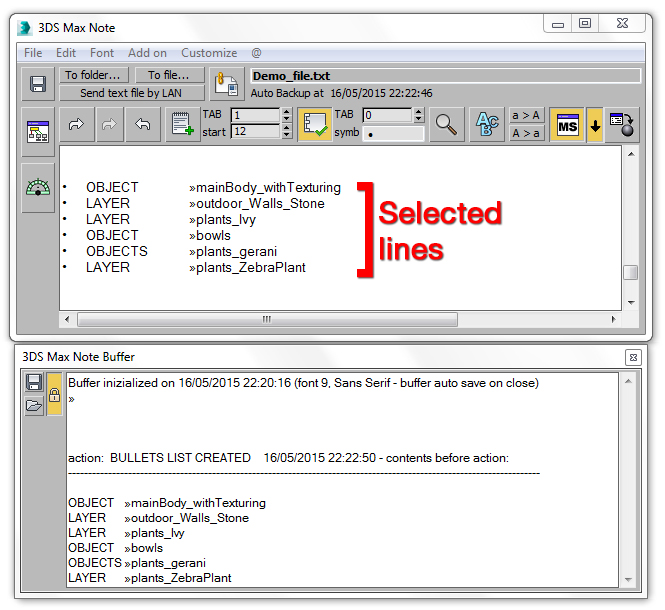665x610 pixels.
Task: Click Buffer window scroll up arrow
Action: pos(629,381)
